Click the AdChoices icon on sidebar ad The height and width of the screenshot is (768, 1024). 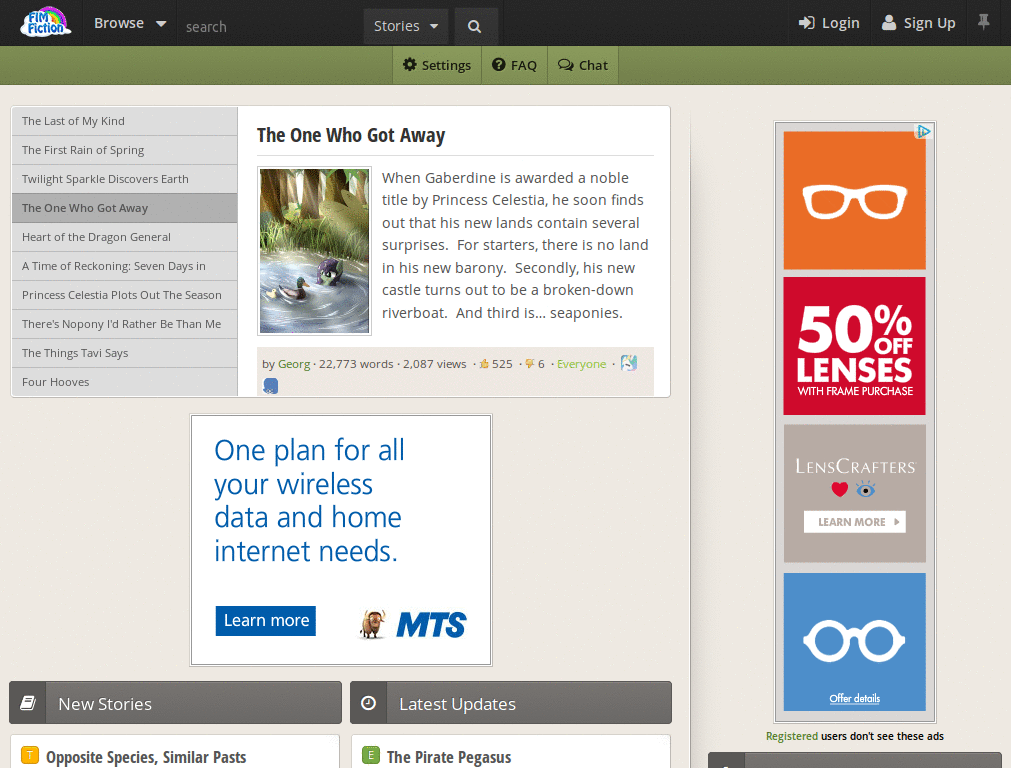coord(923,131)
